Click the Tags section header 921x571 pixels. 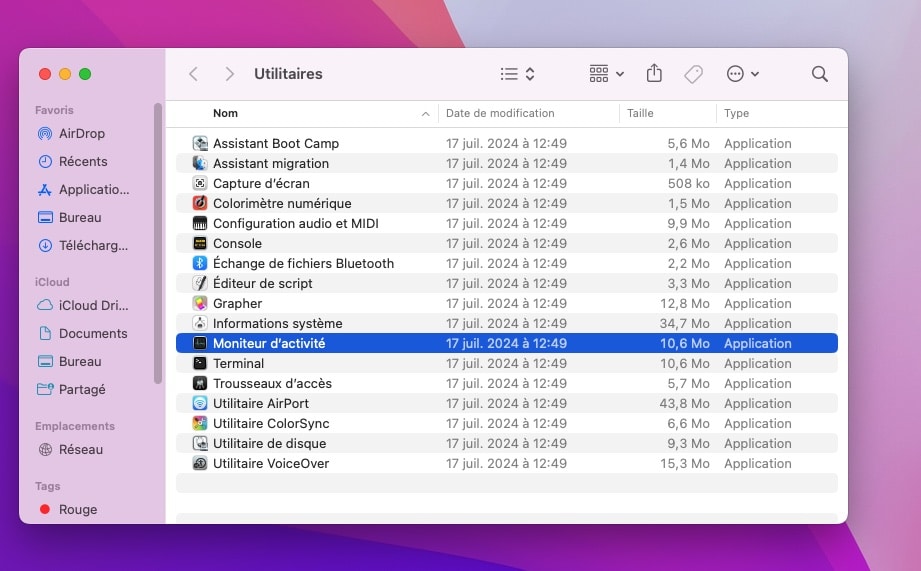pyautogui.click(x=48, y=486)
